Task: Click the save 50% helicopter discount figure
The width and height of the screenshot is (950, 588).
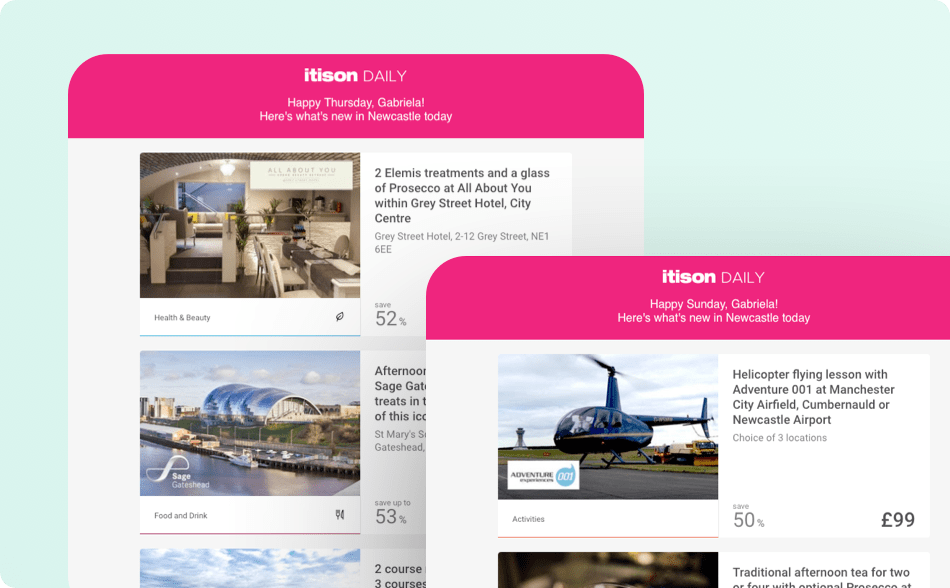Action: click(748, 517)
